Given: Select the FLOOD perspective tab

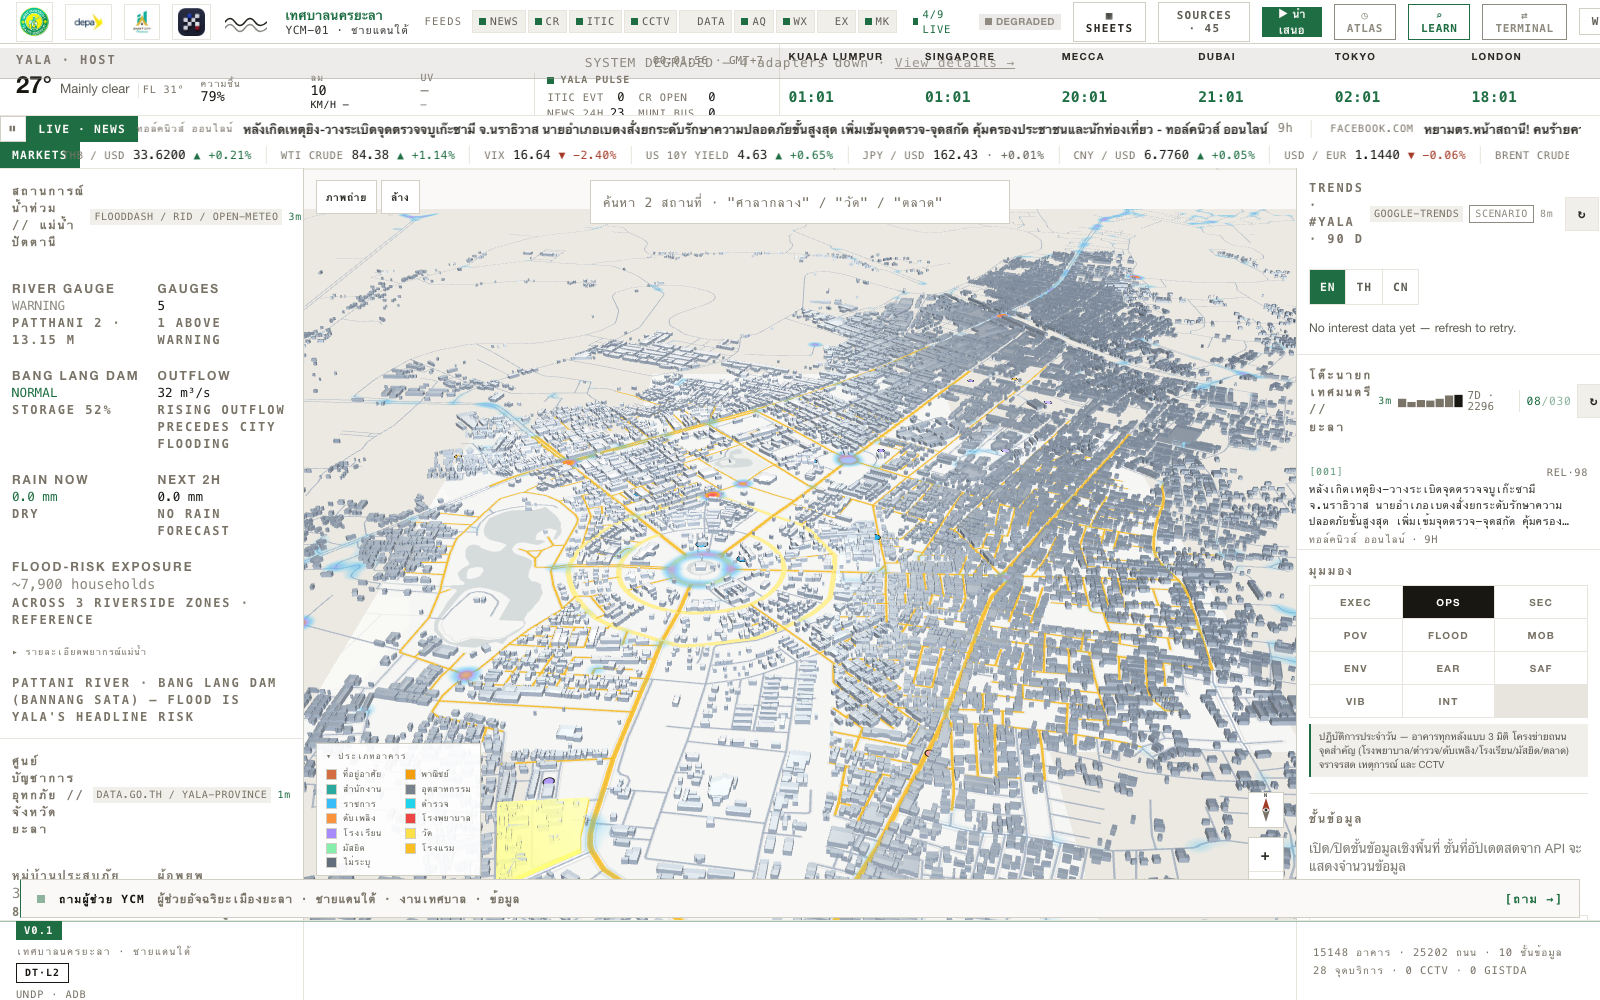Looking at the screenshot, I should point(1448,635).
